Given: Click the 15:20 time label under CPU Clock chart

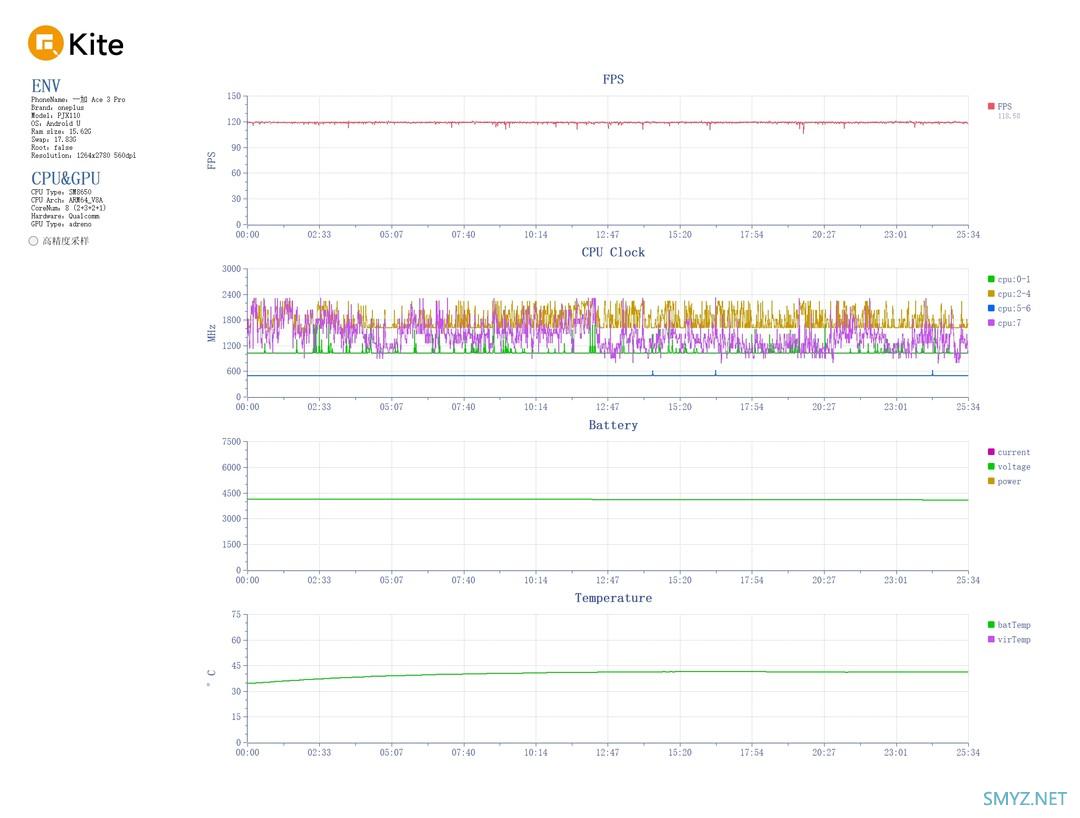Looking at the screenshot, I should 680,407.
